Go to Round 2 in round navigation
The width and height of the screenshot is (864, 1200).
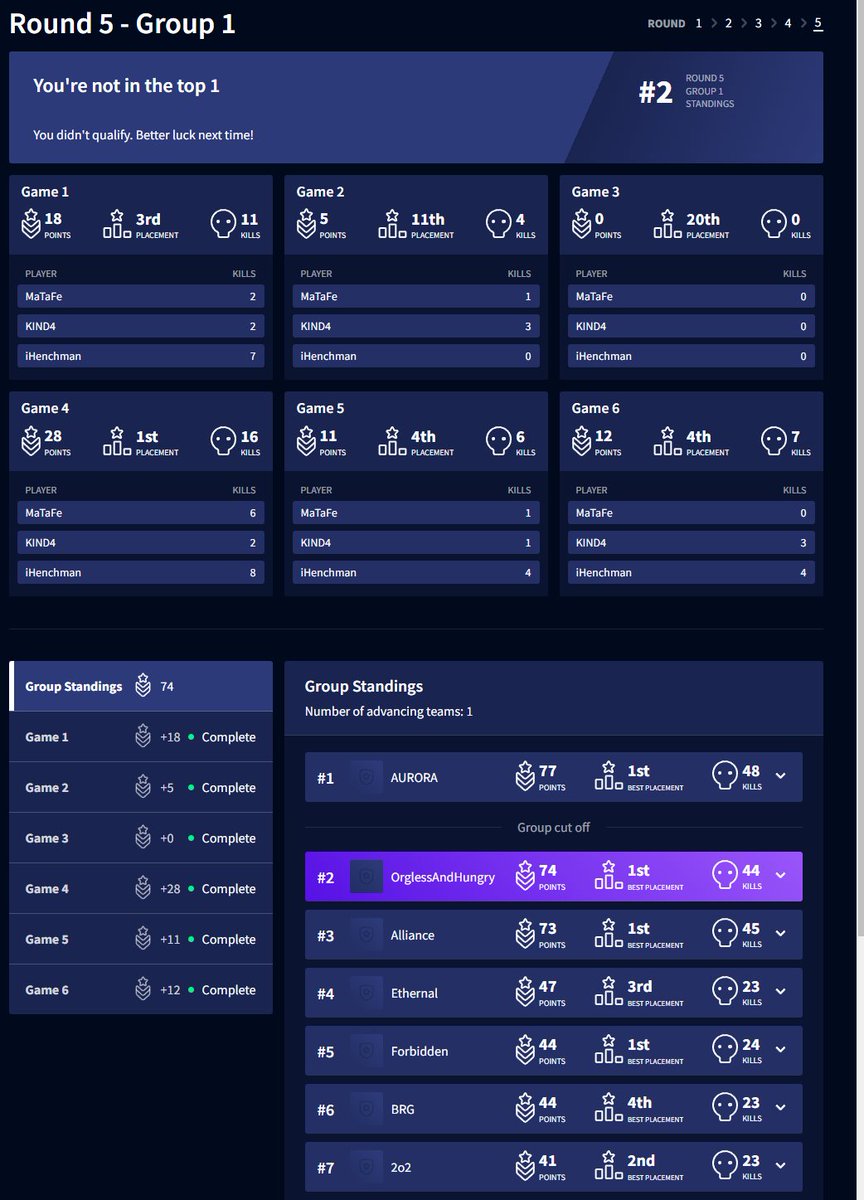728,23
